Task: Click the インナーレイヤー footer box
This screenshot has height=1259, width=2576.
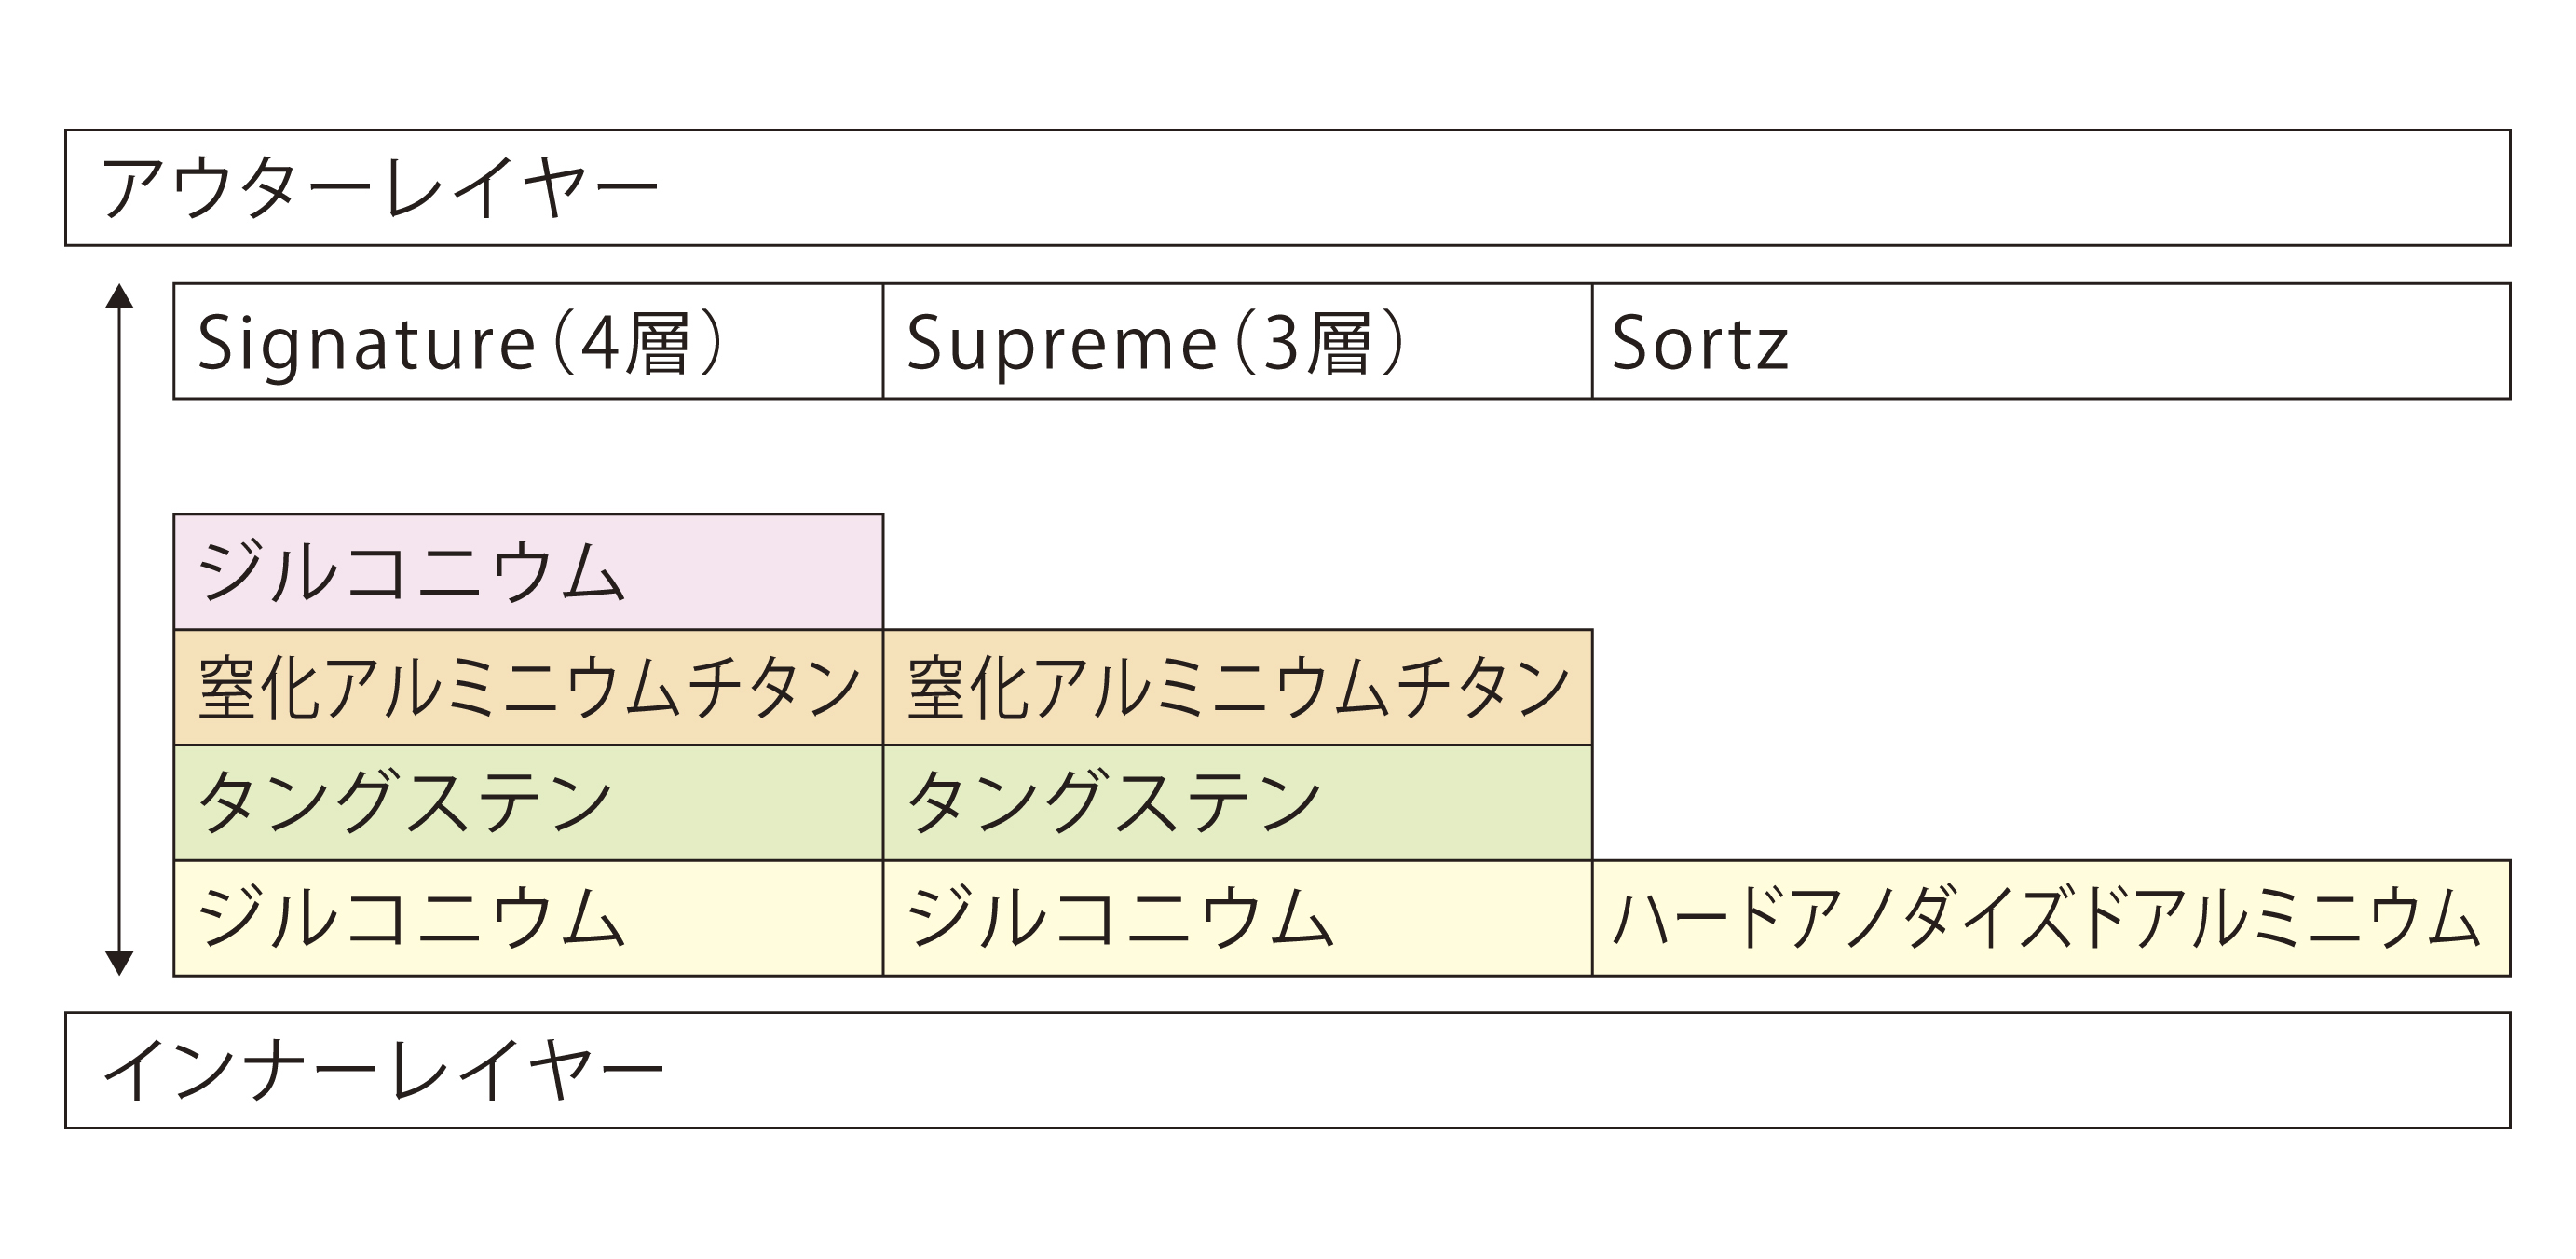Action: [x=1288, y=1070]
